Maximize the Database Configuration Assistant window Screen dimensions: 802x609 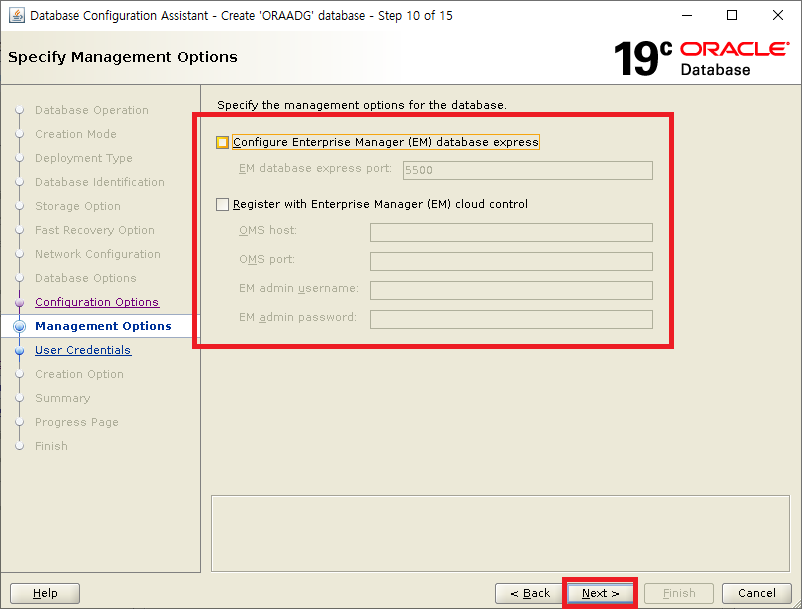(x=732, y=15)
